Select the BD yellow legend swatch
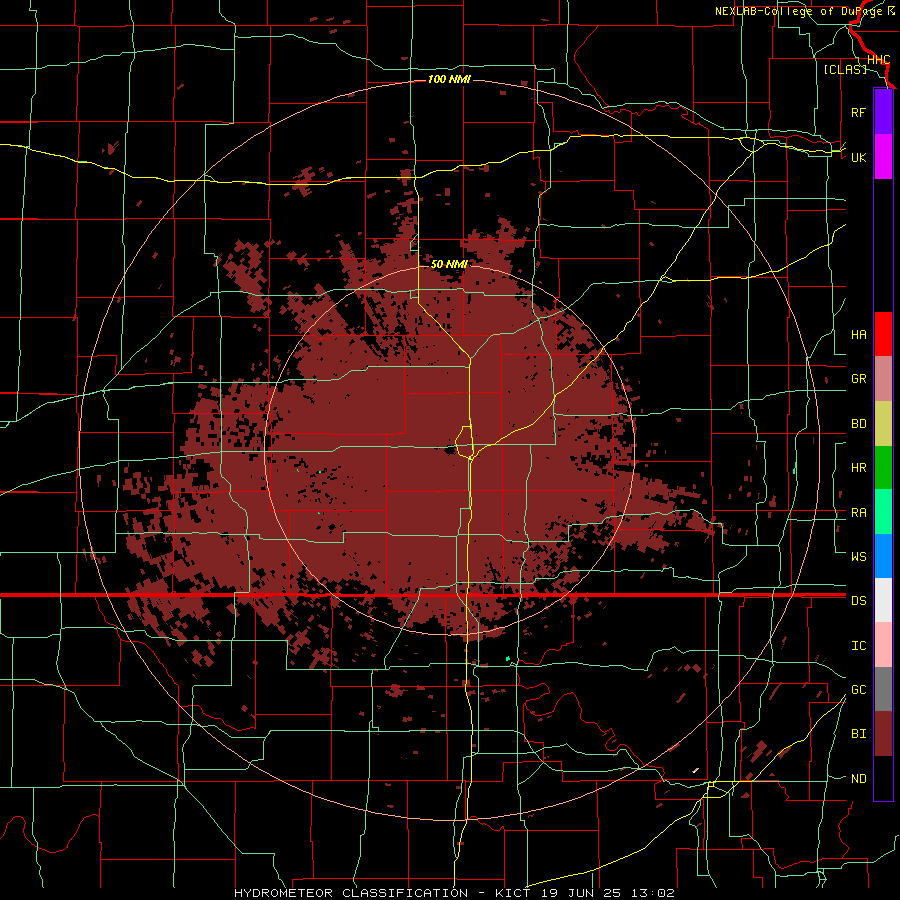The height and width of the screenshot is (900, 900). pyautogui.click(x=883, y=424)
